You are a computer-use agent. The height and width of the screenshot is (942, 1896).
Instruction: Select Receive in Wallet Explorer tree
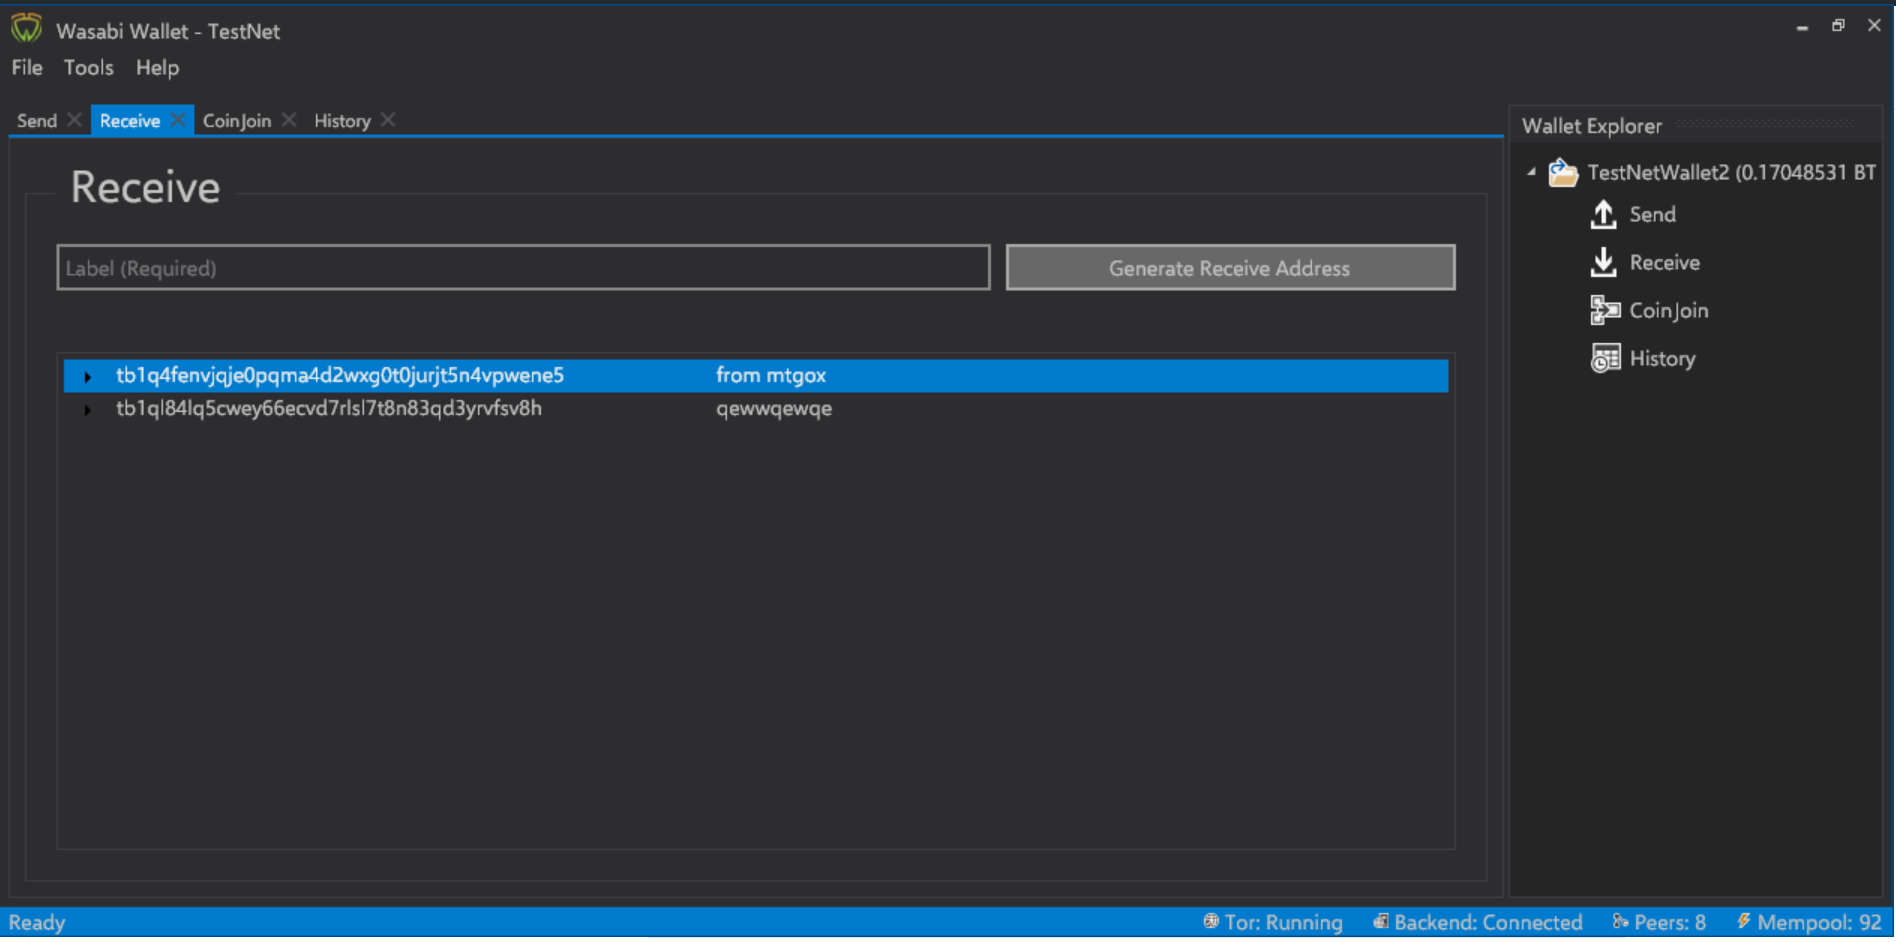coord(1665,262)
